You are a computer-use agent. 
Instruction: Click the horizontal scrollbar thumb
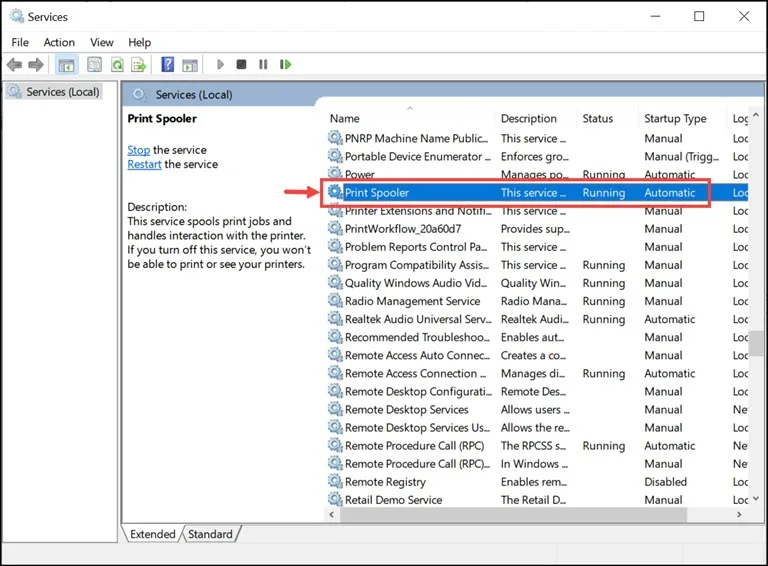(x=513, y=514)
